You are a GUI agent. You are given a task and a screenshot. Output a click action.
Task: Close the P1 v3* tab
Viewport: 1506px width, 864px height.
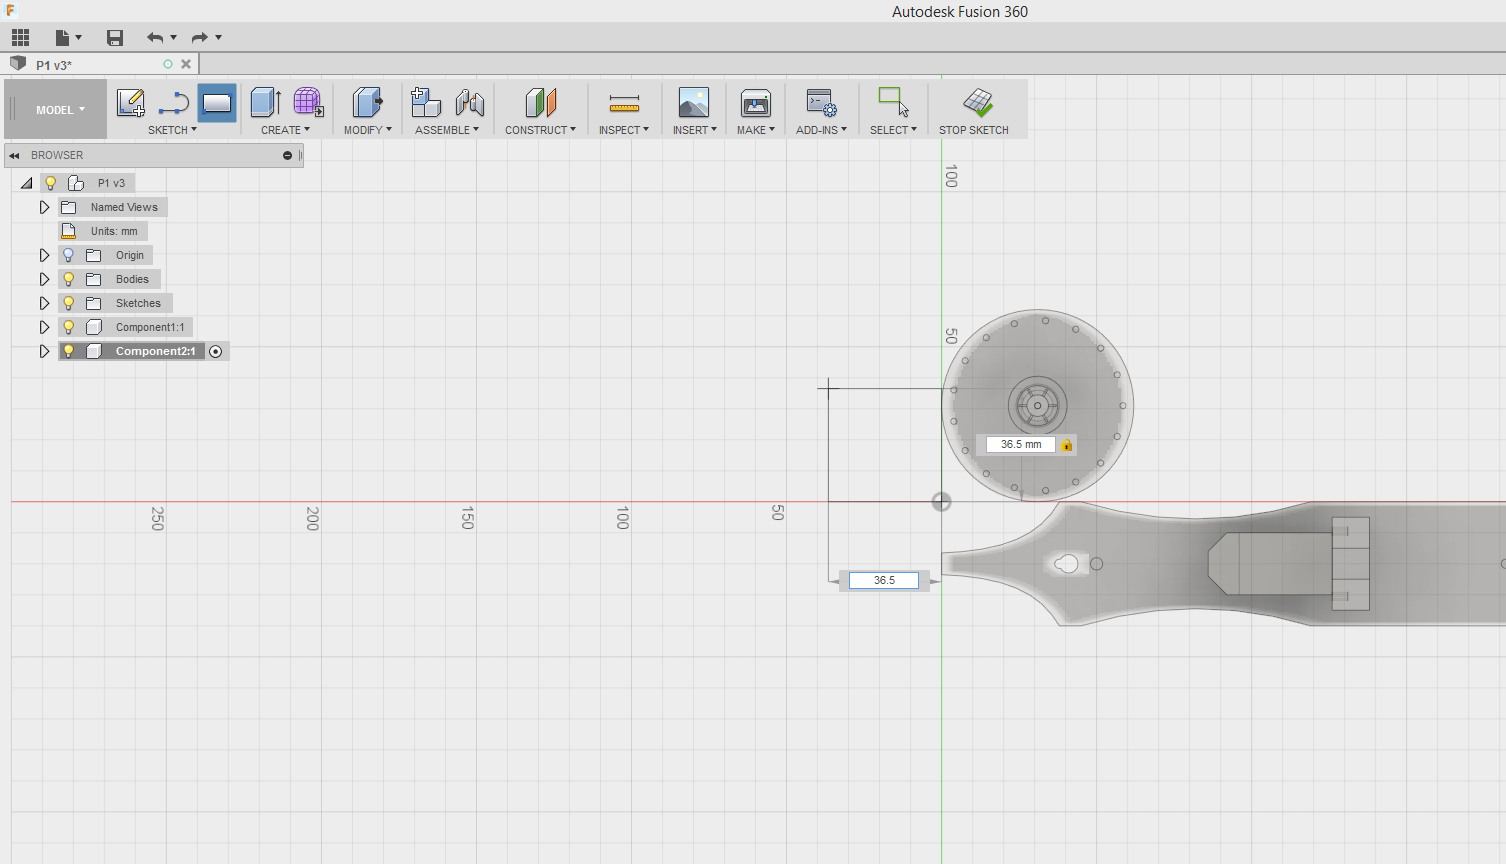coord(186,64)
